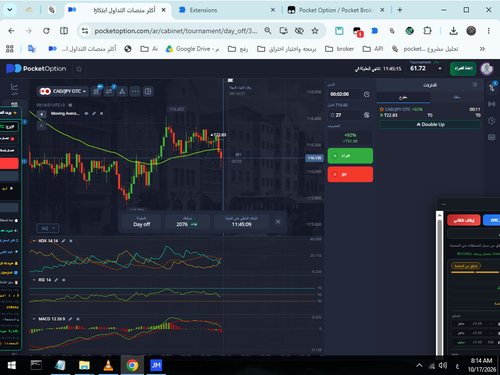
Task: Click the trade time clock icon
Action: tap(367, 94)
